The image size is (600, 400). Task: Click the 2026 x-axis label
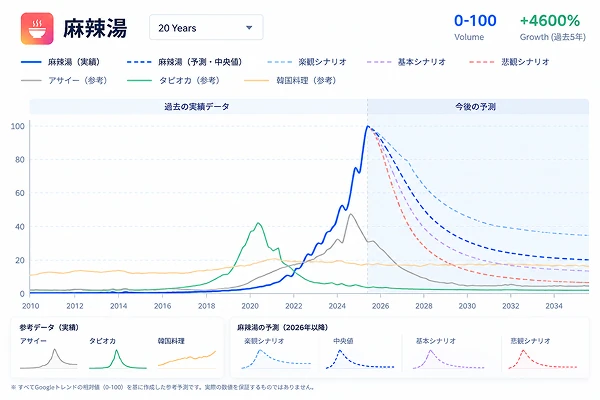(x=380, y=306)
